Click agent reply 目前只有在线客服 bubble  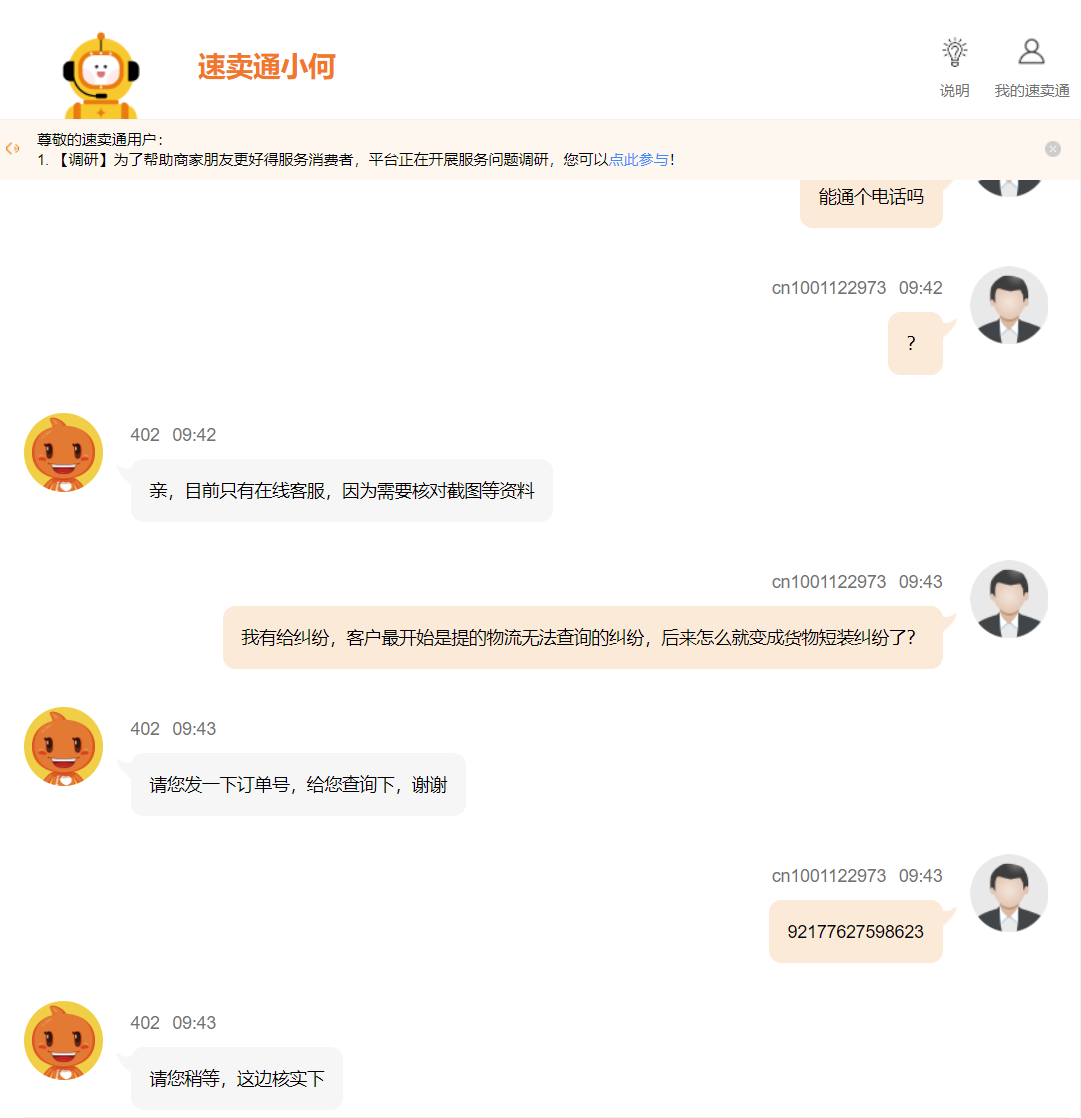pos(342,491)
